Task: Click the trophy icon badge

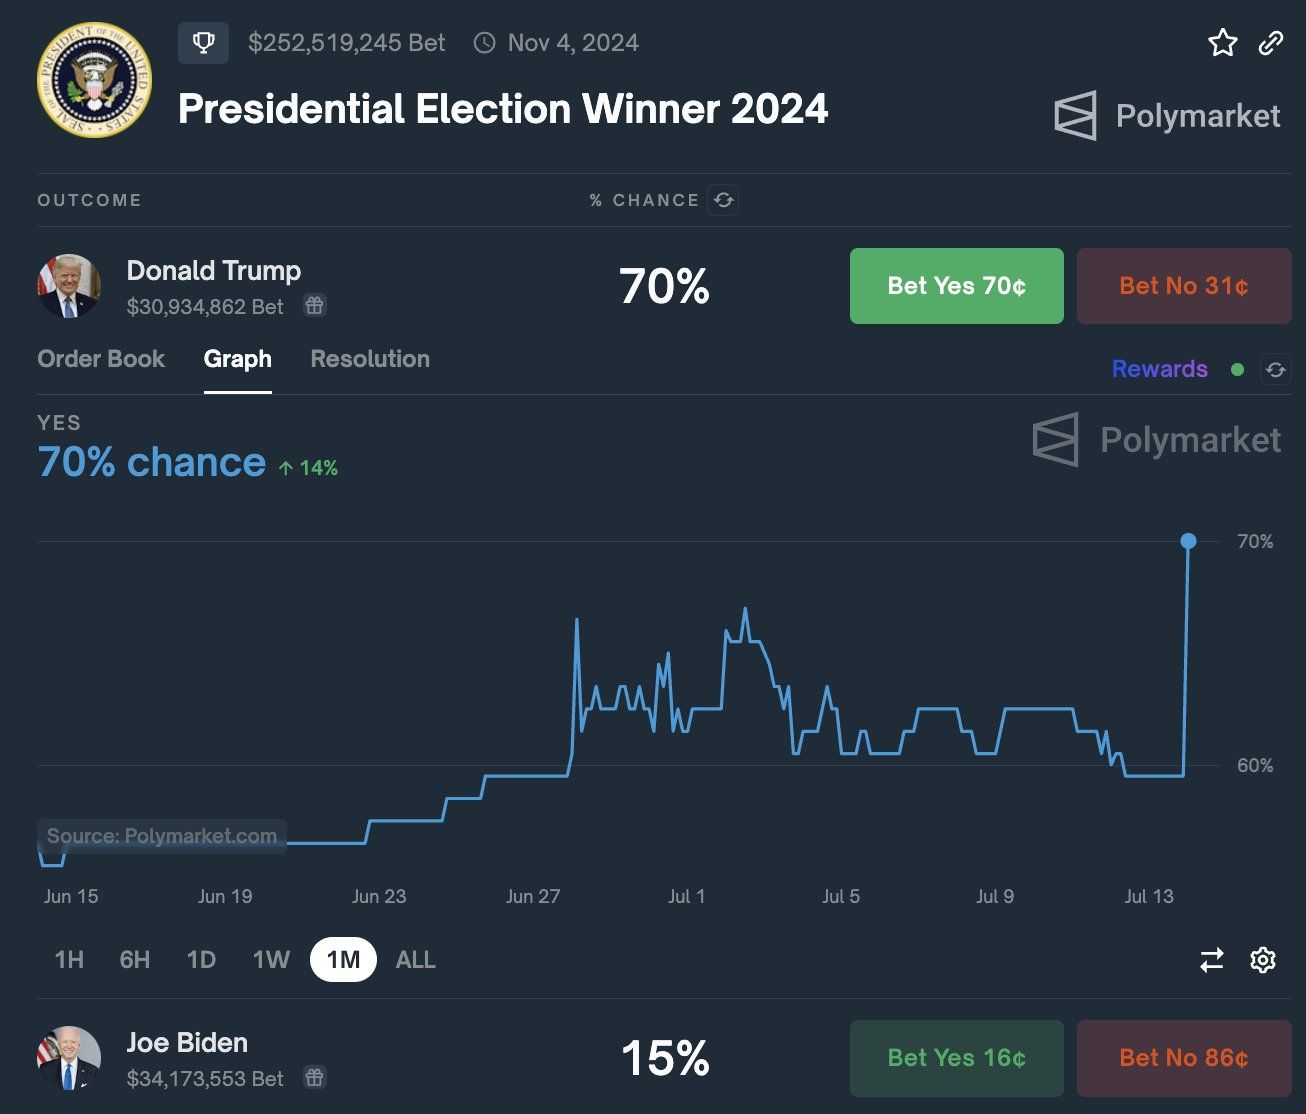Action: click(203, 43)
